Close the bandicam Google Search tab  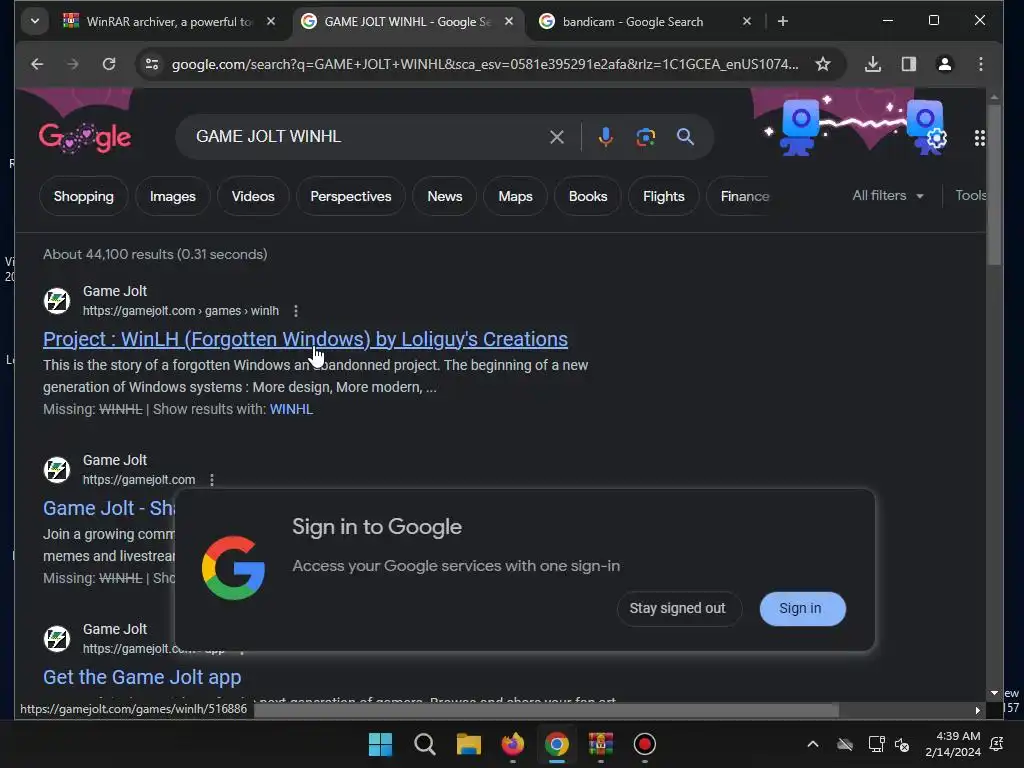pyautogui.click(x=746, y=22)
